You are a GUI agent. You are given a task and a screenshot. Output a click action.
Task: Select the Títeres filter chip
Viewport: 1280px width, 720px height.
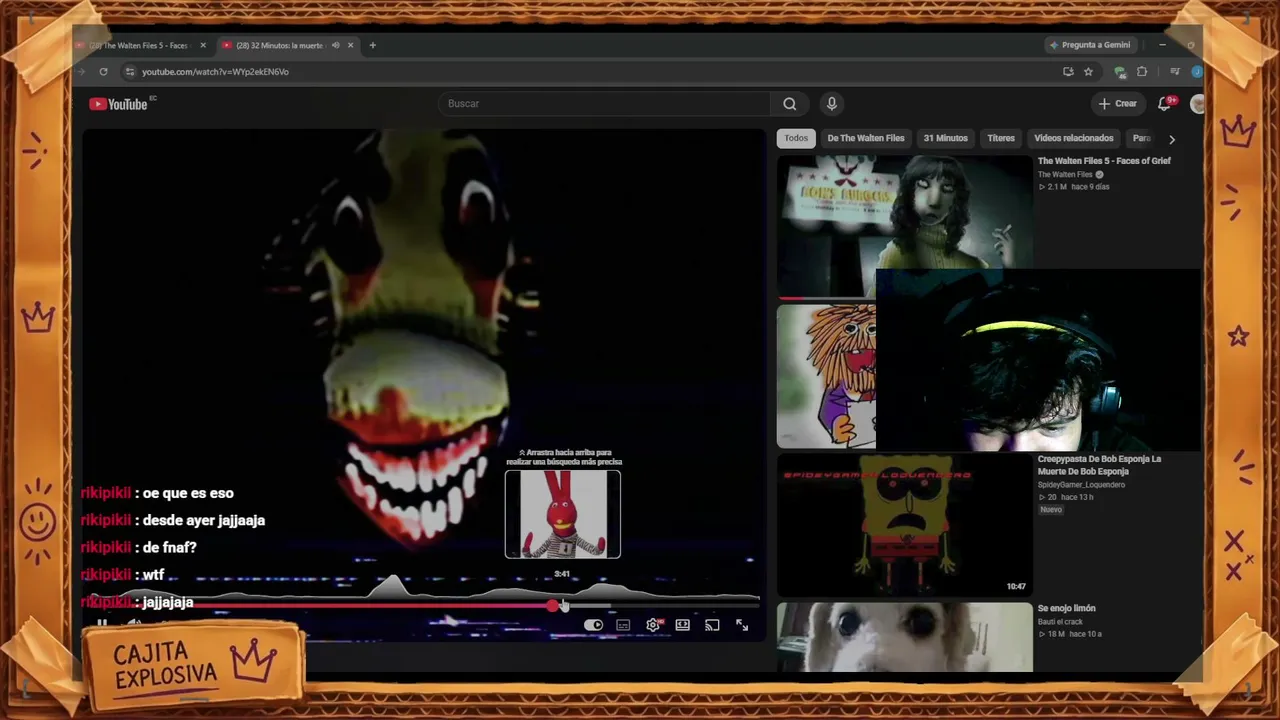coord(1001,138)
